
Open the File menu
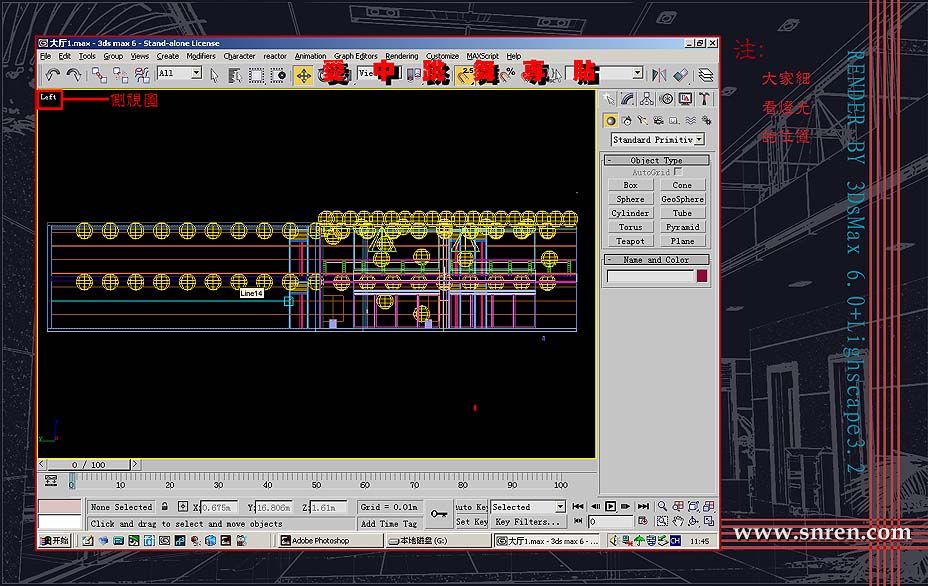tap(46, 56)
